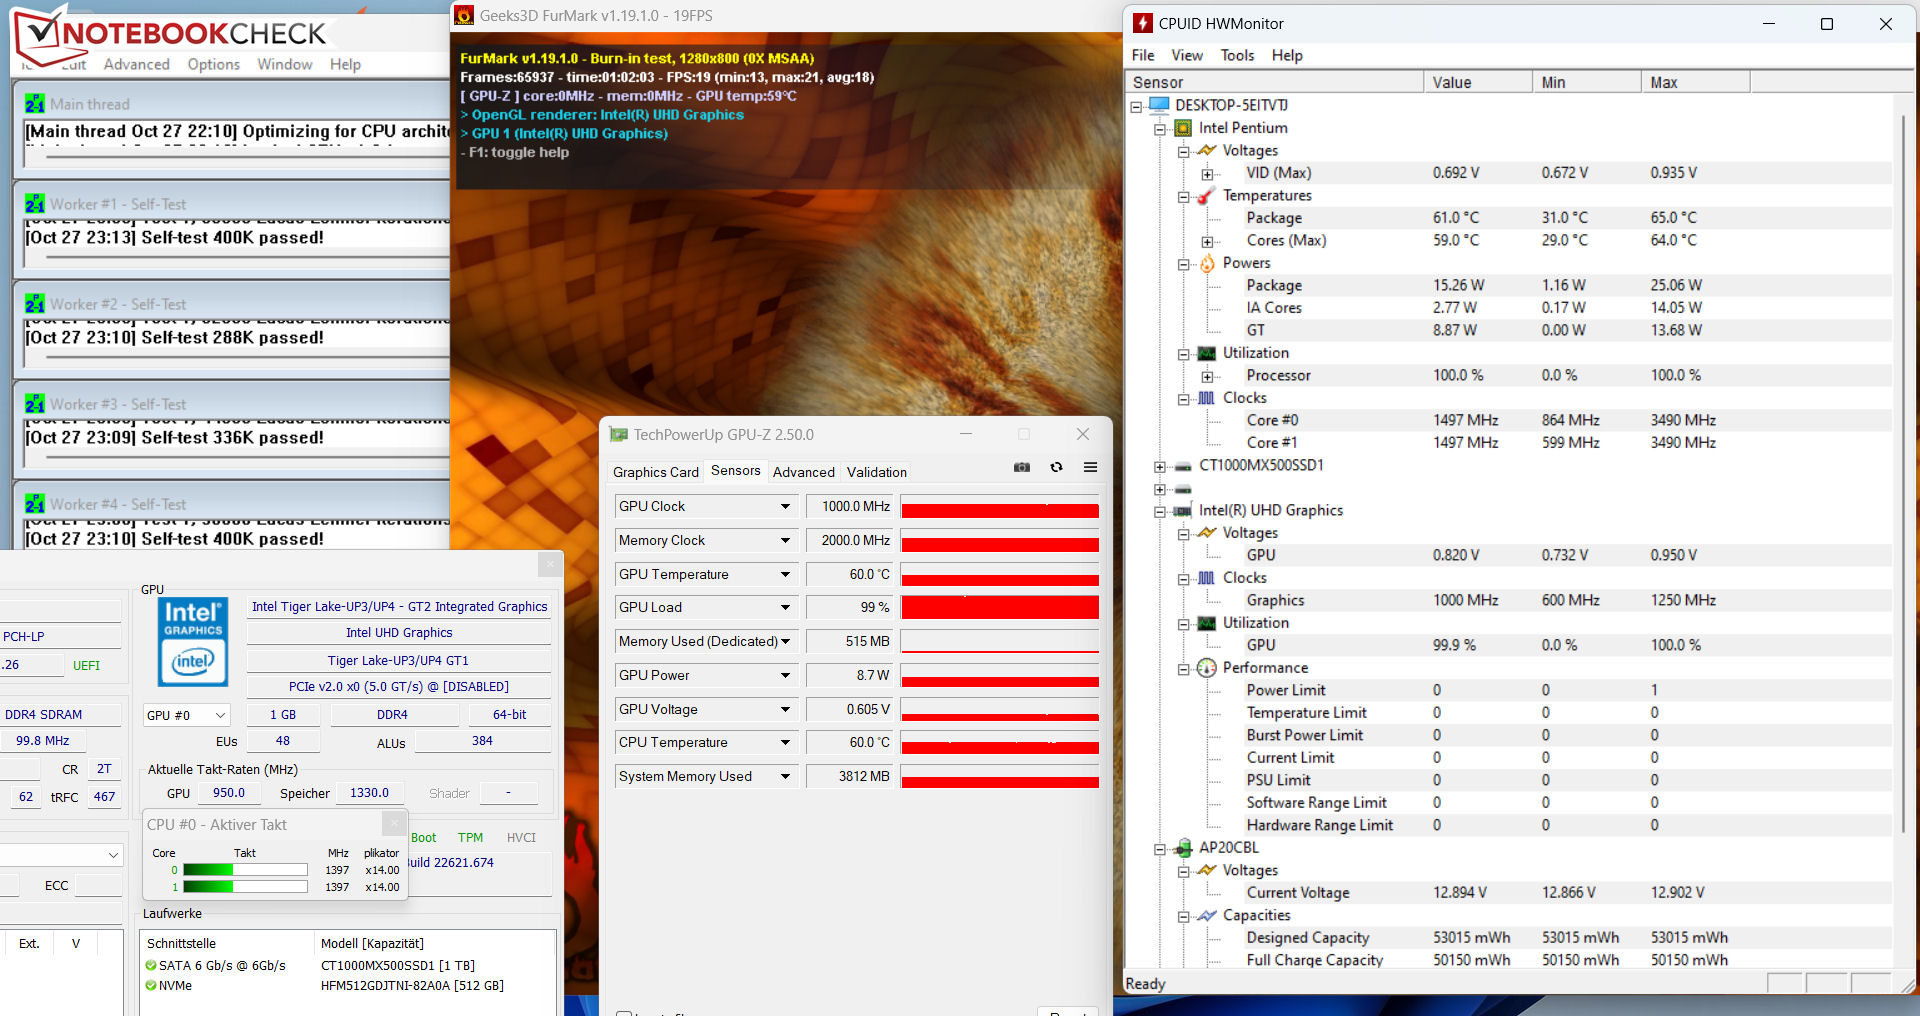Click the Powers flame icon in HWMonitor
This screenshot has height=1016, width=1920.
pos(1207,263)
